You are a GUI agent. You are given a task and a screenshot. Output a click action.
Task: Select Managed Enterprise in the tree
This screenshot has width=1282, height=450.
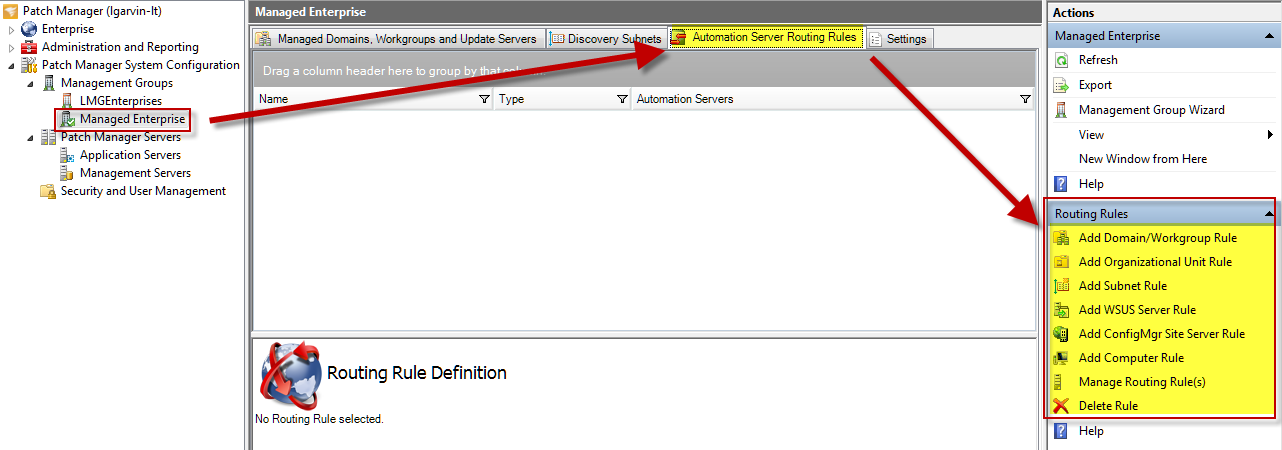point(132,119)
